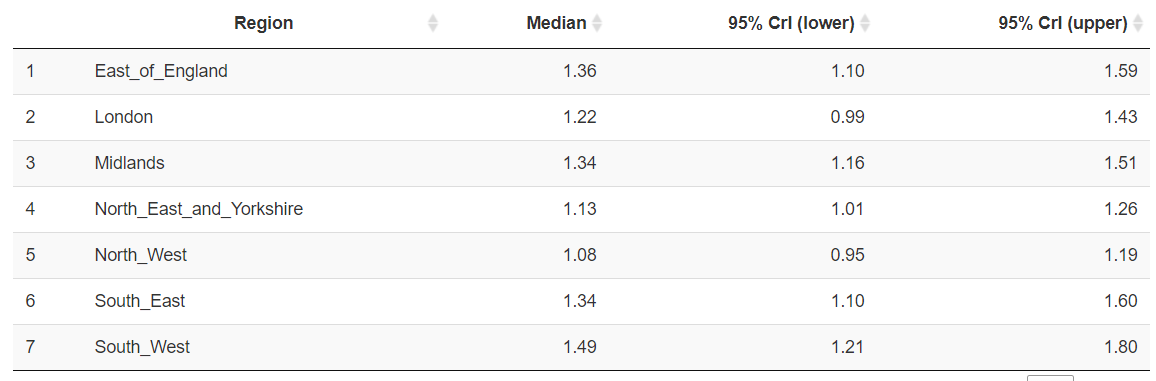Click row number 4 index cell
Viewport: 1156px width, 381px height.
coord(30,209)
